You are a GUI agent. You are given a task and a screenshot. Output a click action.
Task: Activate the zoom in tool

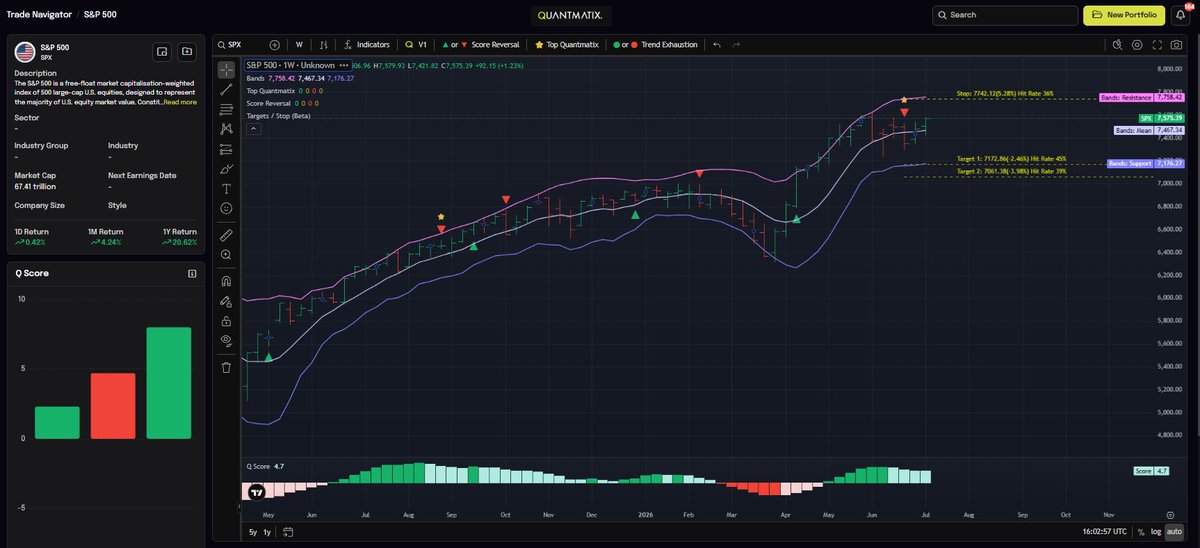click(x=226, y=255)
